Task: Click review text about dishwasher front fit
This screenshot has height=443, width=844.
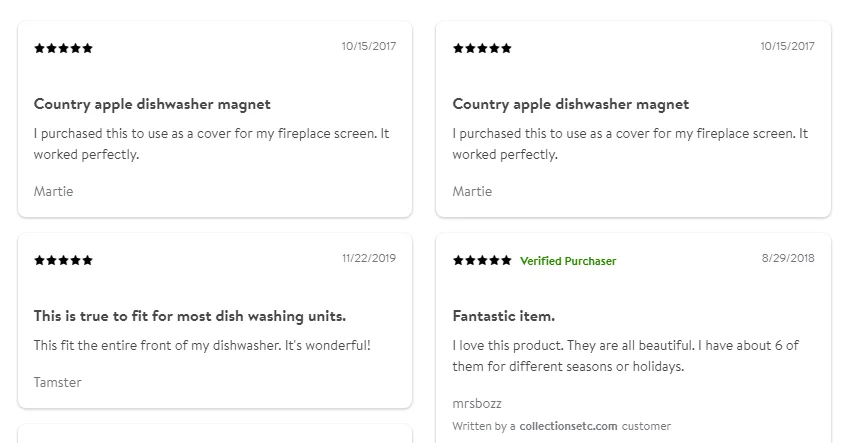Action: (202, 346)
